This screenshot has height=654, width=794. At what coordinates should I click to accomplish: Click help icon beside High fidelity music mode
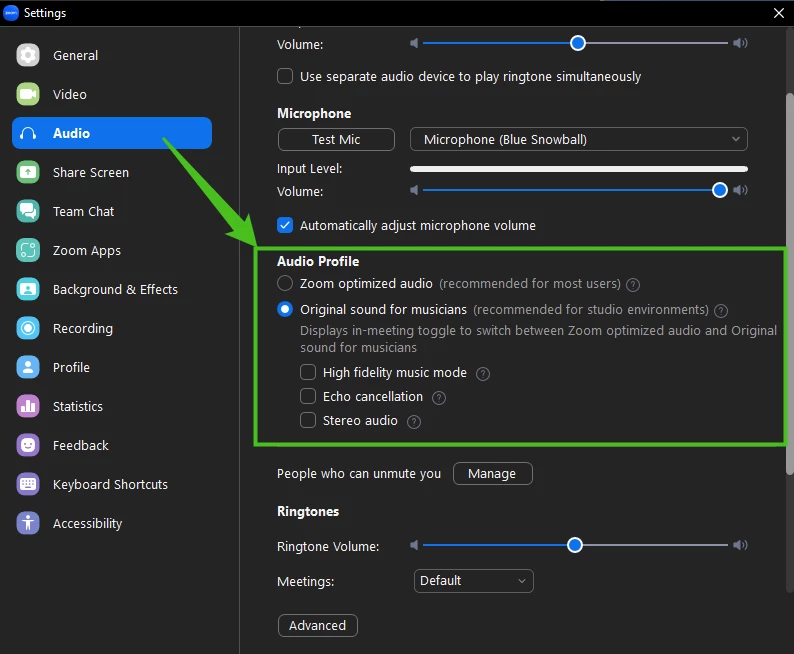(x=483, y=374)
